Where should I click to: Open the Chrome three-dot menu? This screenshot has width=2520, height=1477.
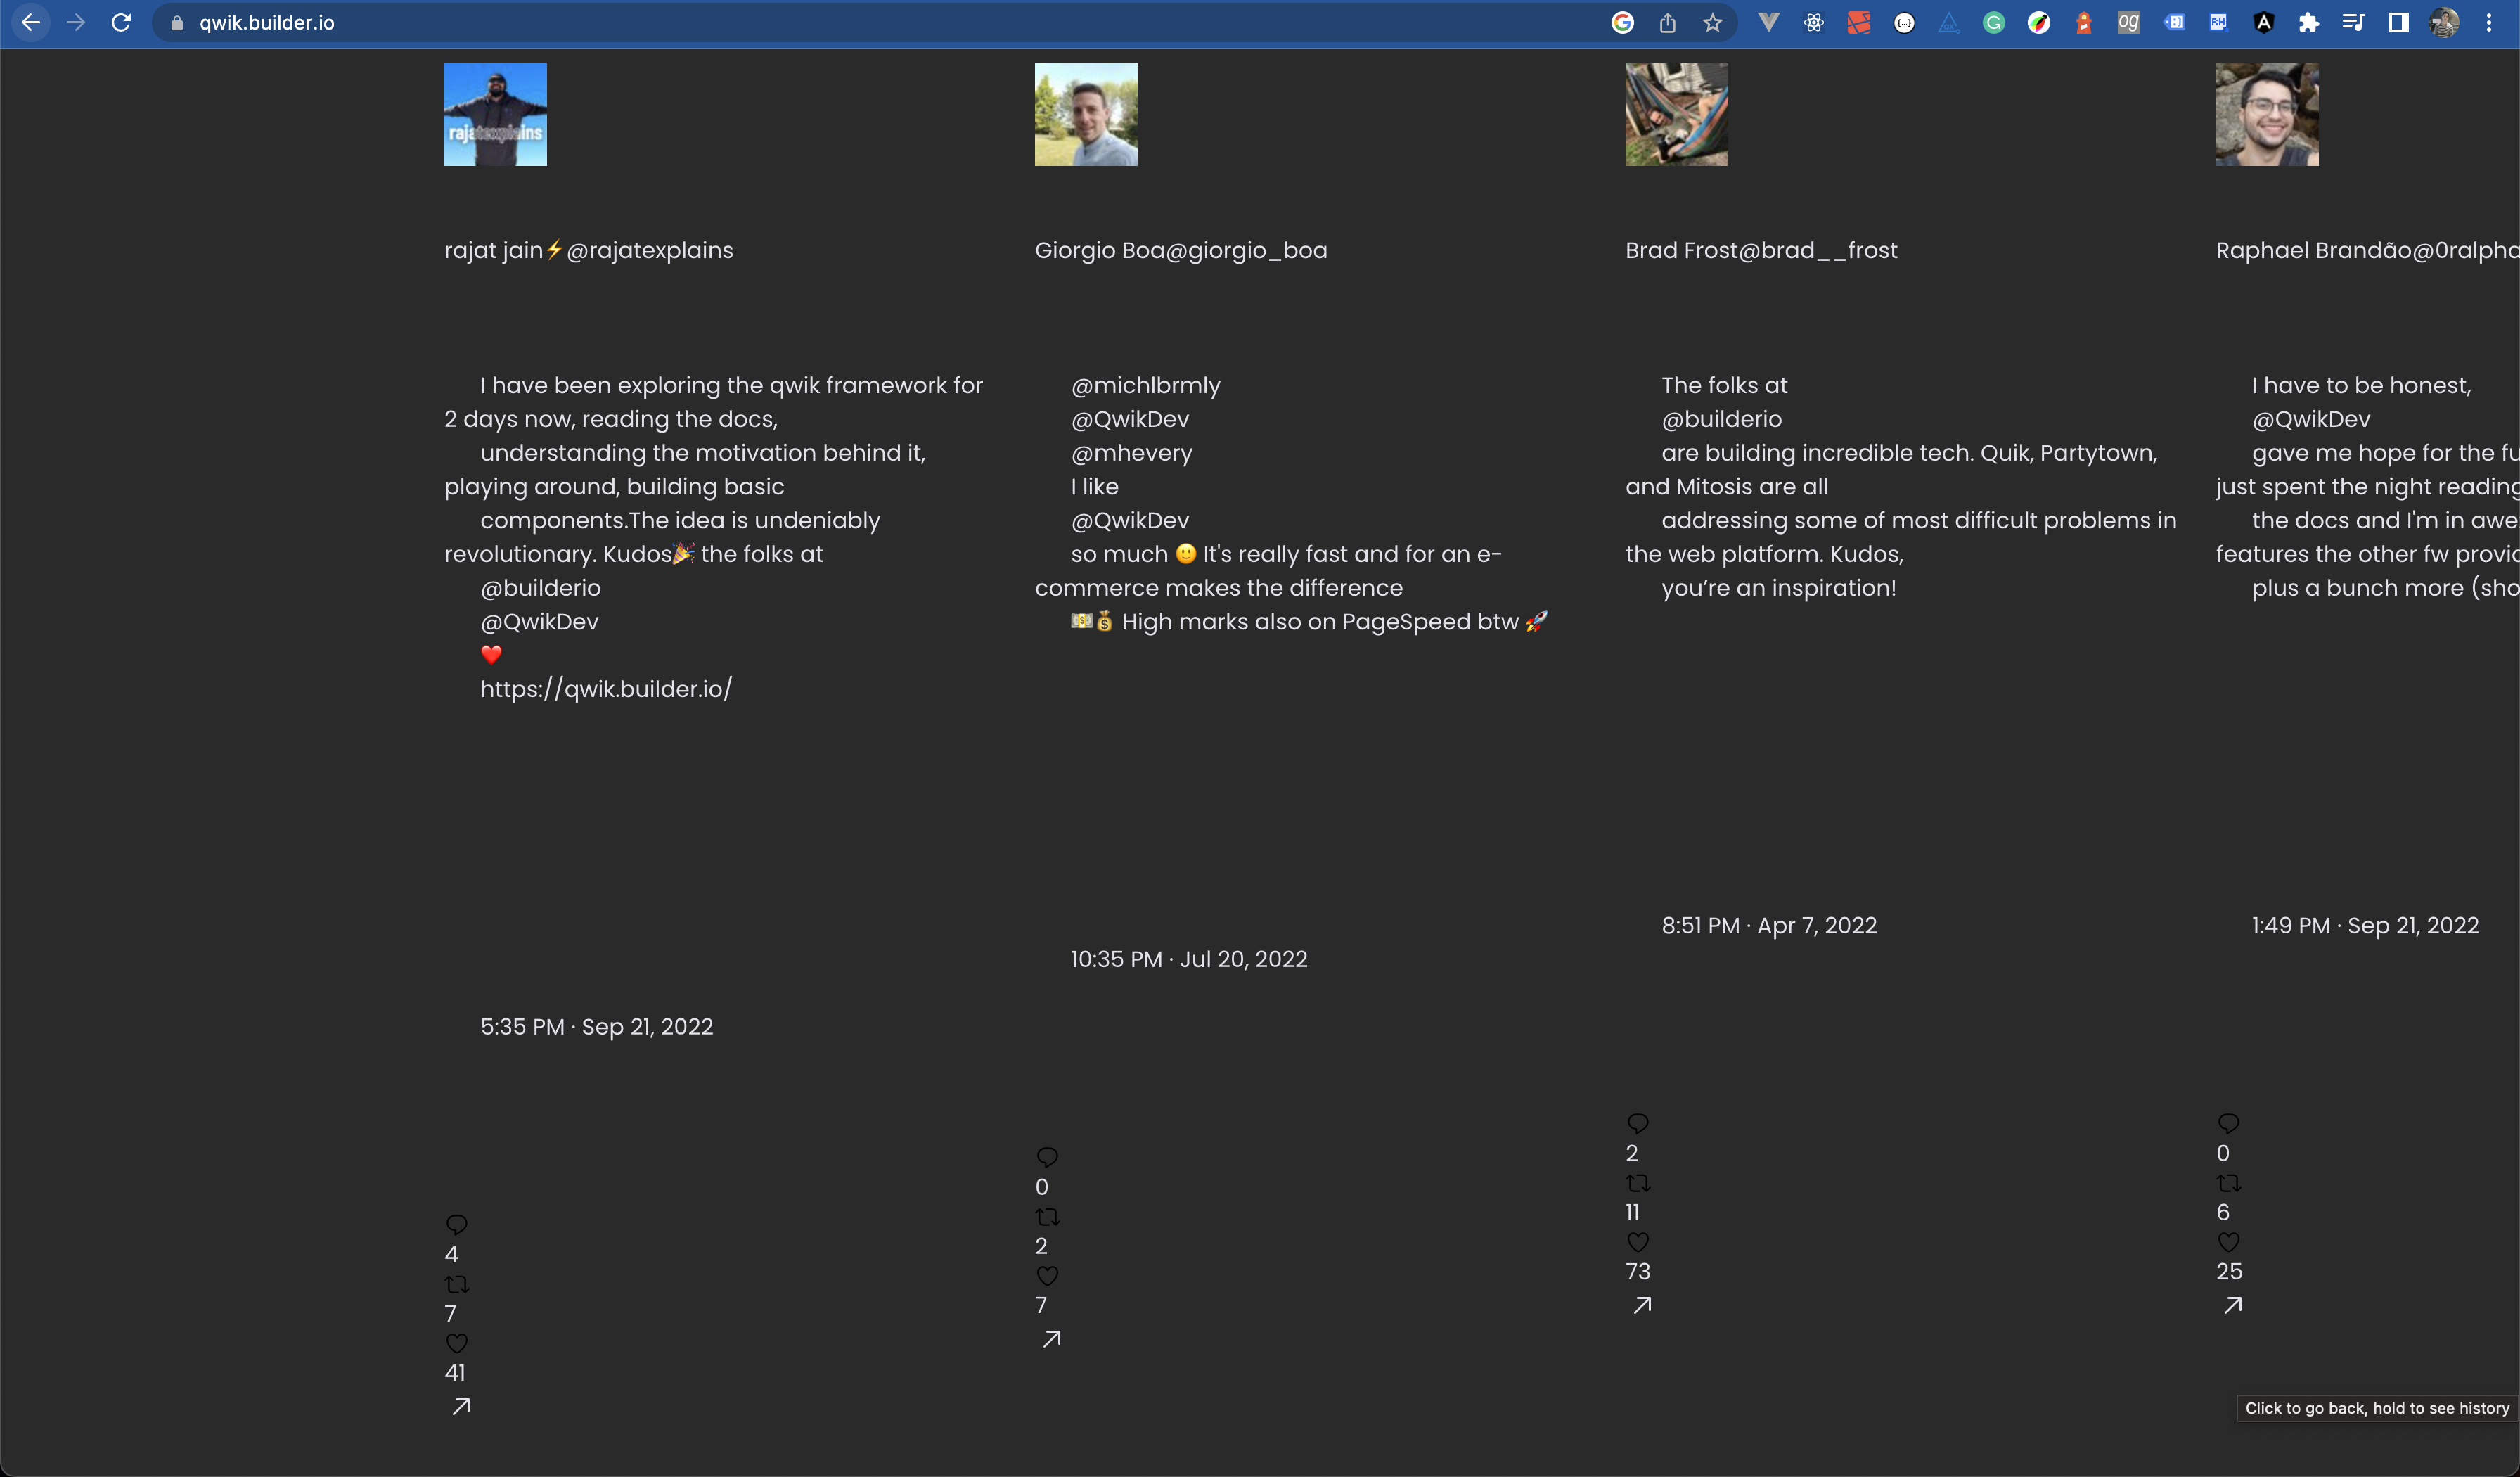coord(2489,23)
